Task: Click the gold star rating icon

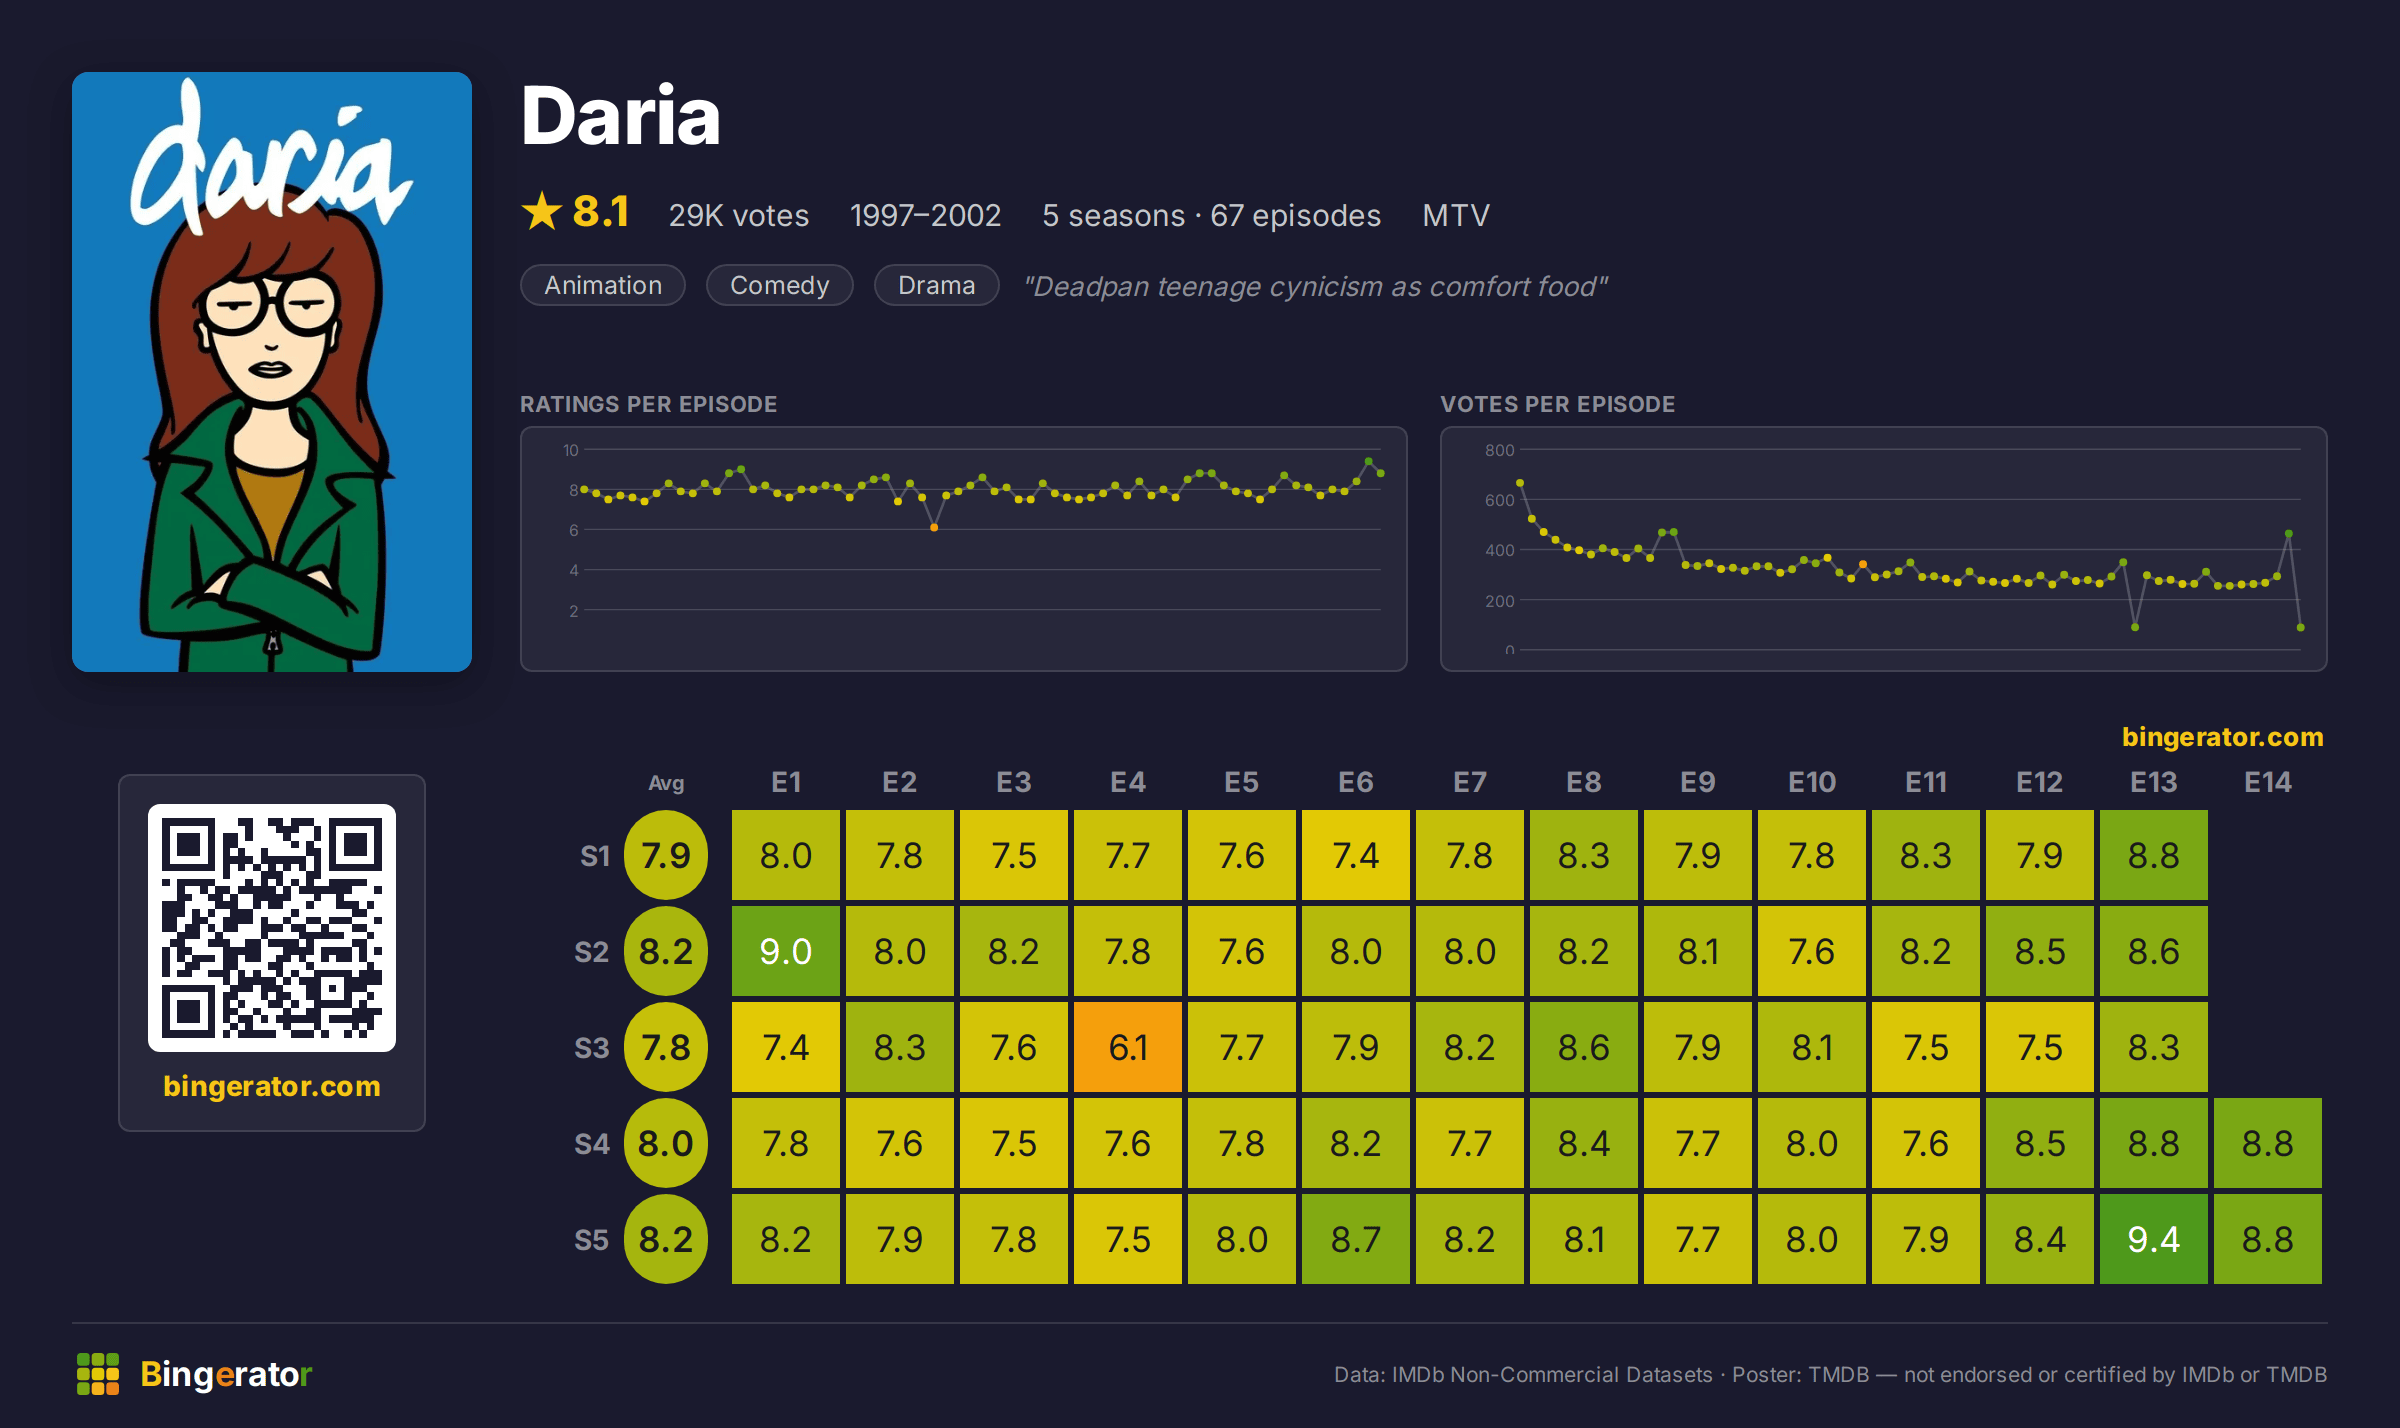Action: pos(542,211)
